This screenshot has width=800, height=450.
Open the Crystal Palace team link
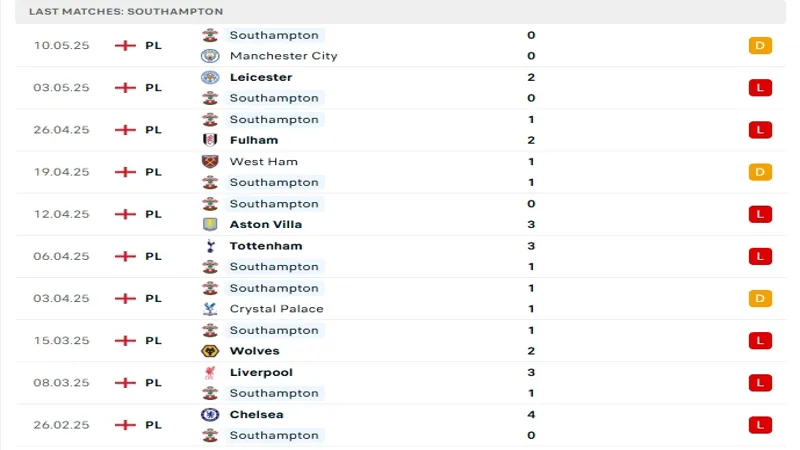[x=276, y=309]
